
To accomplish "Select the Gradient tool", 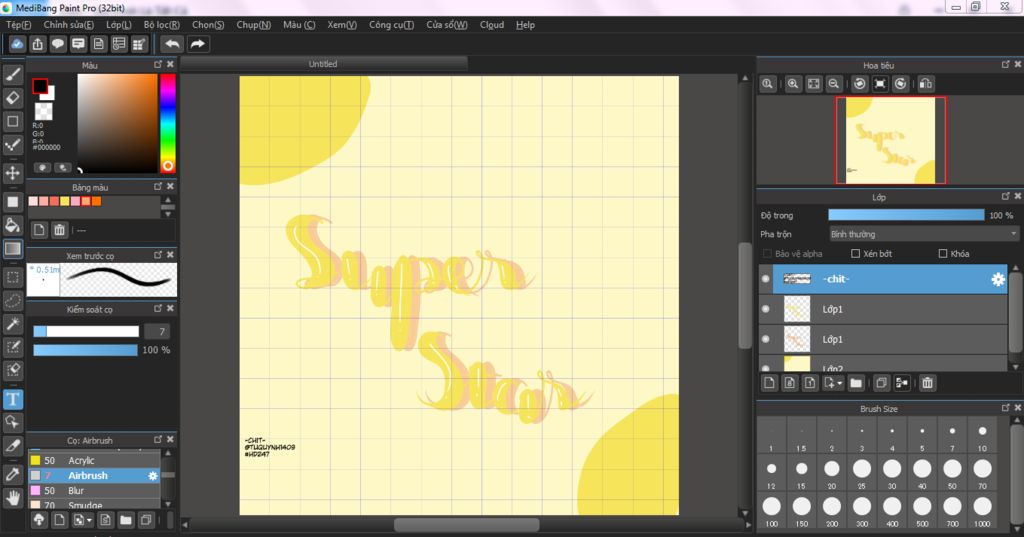I will click(12, 248).
